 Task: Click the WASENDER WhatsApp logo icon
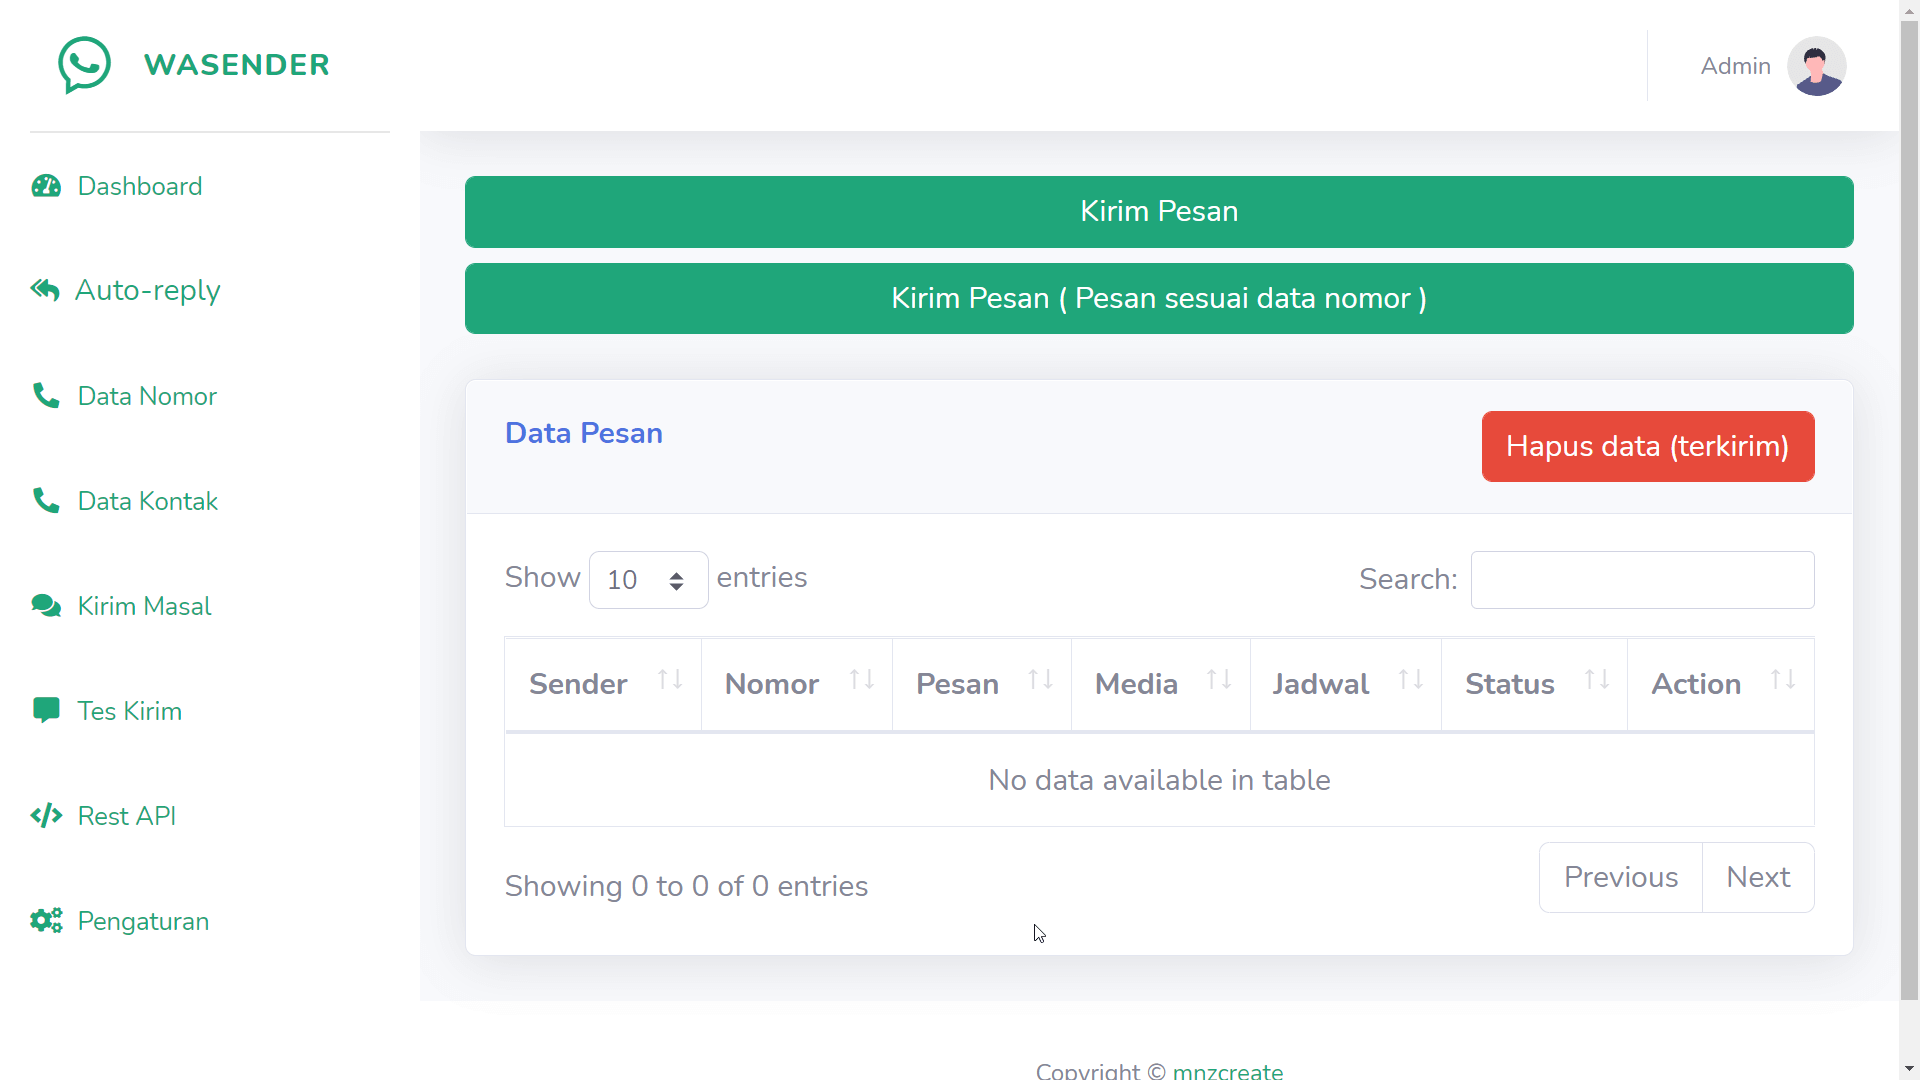[x=85, y=65]
